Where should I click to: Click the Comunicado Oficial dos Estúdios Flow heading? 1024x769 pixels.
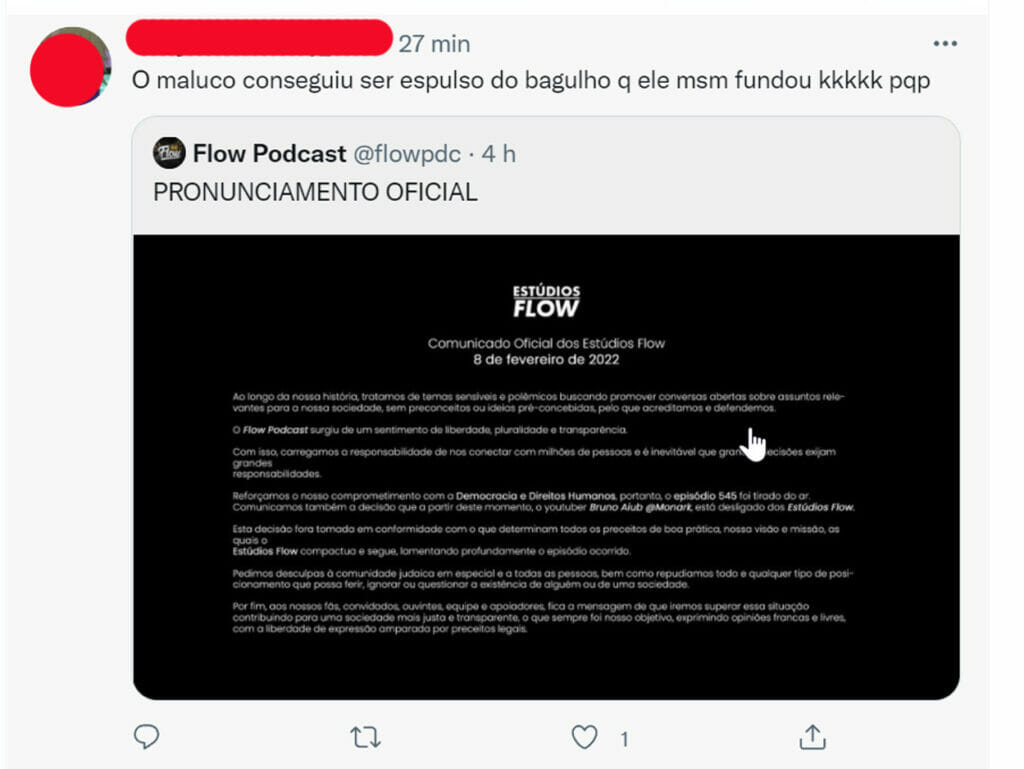[x=546, y=343]
